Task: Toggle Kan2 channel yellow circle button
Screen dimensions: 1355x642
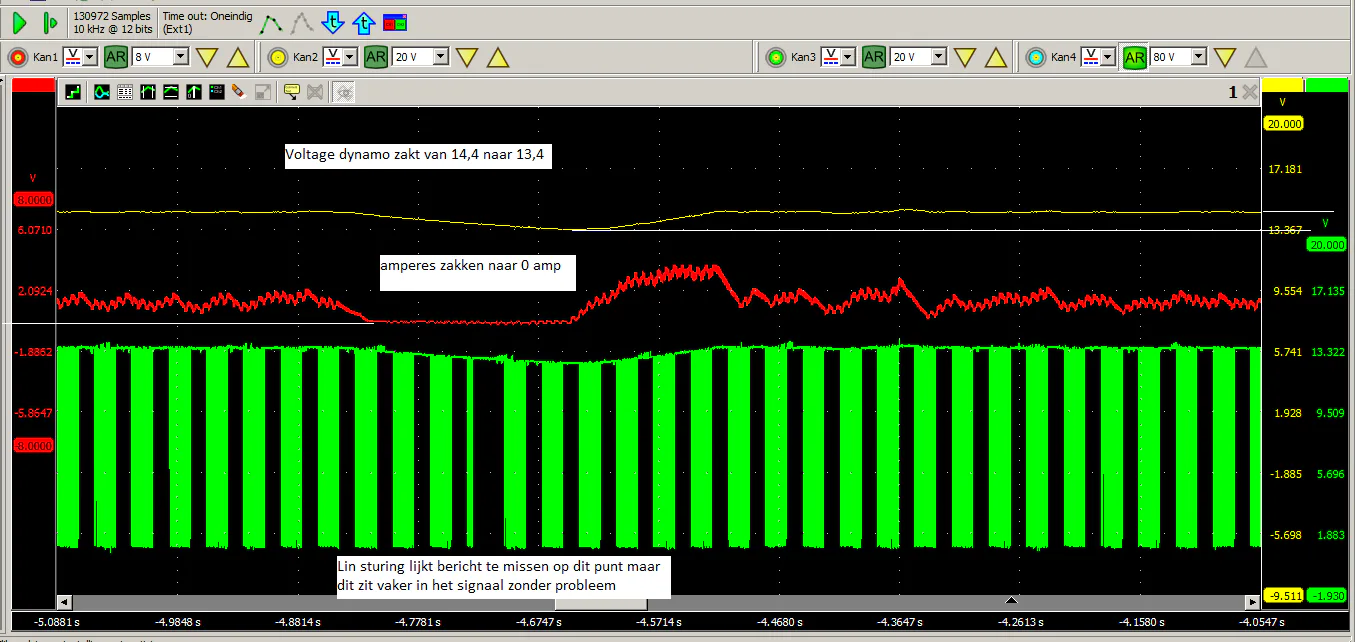Action: 278,57
